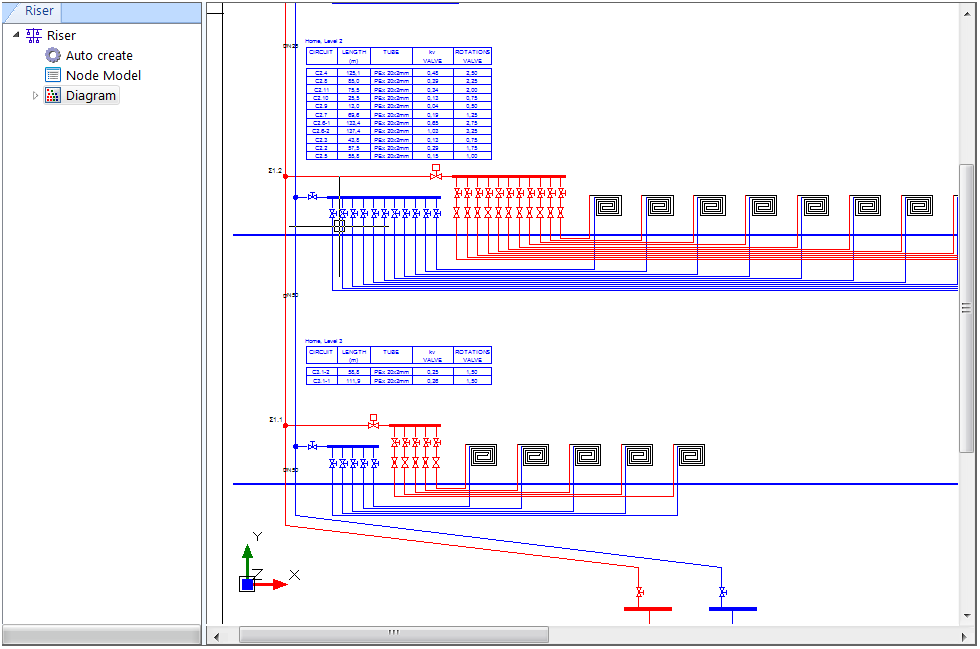This screenshot has width=980, height=649.
Task: Expand the Diagram tree item
Action: coord(36,95)
